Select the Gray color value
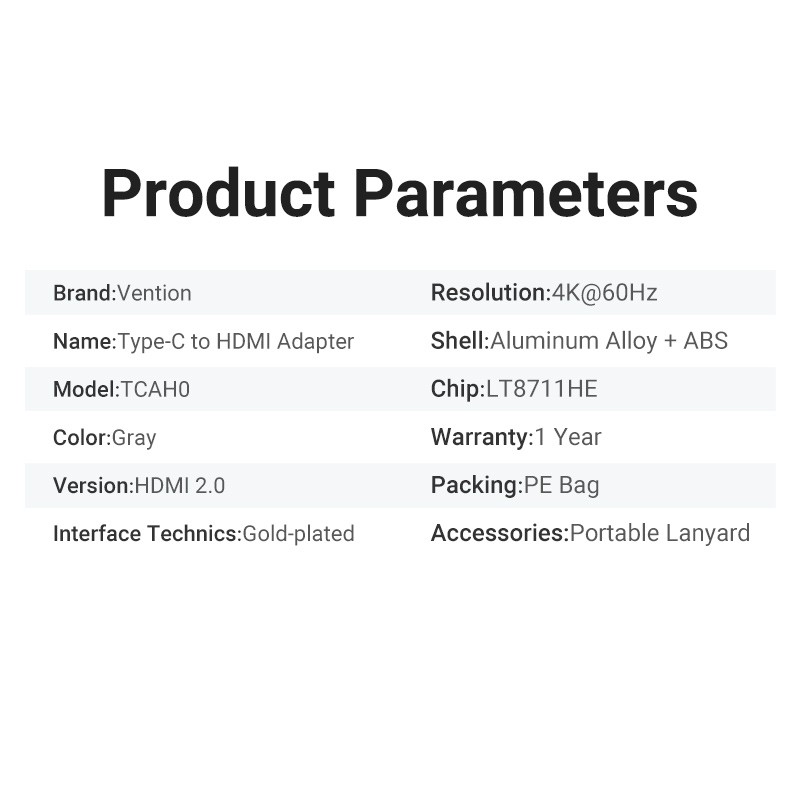Viewport: 800px width, 800px height. pyautogui.click(x=134, y=437)
